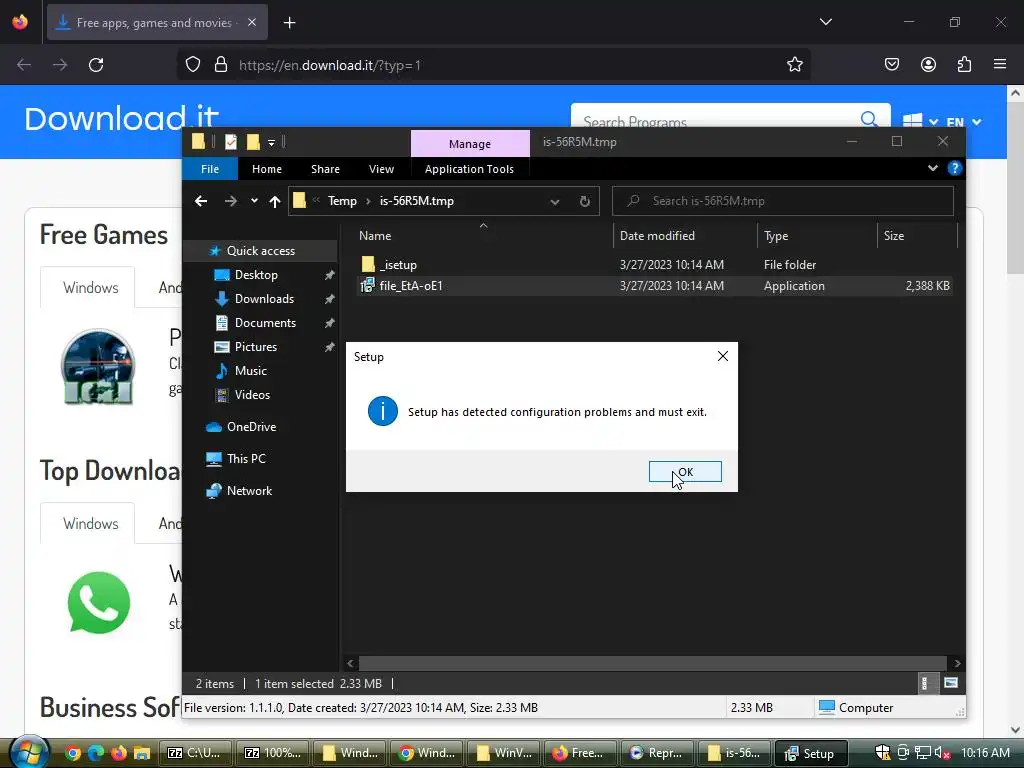Select the _isetup folder
Screen dimensions: 1024x768
(x=398, y=264)
